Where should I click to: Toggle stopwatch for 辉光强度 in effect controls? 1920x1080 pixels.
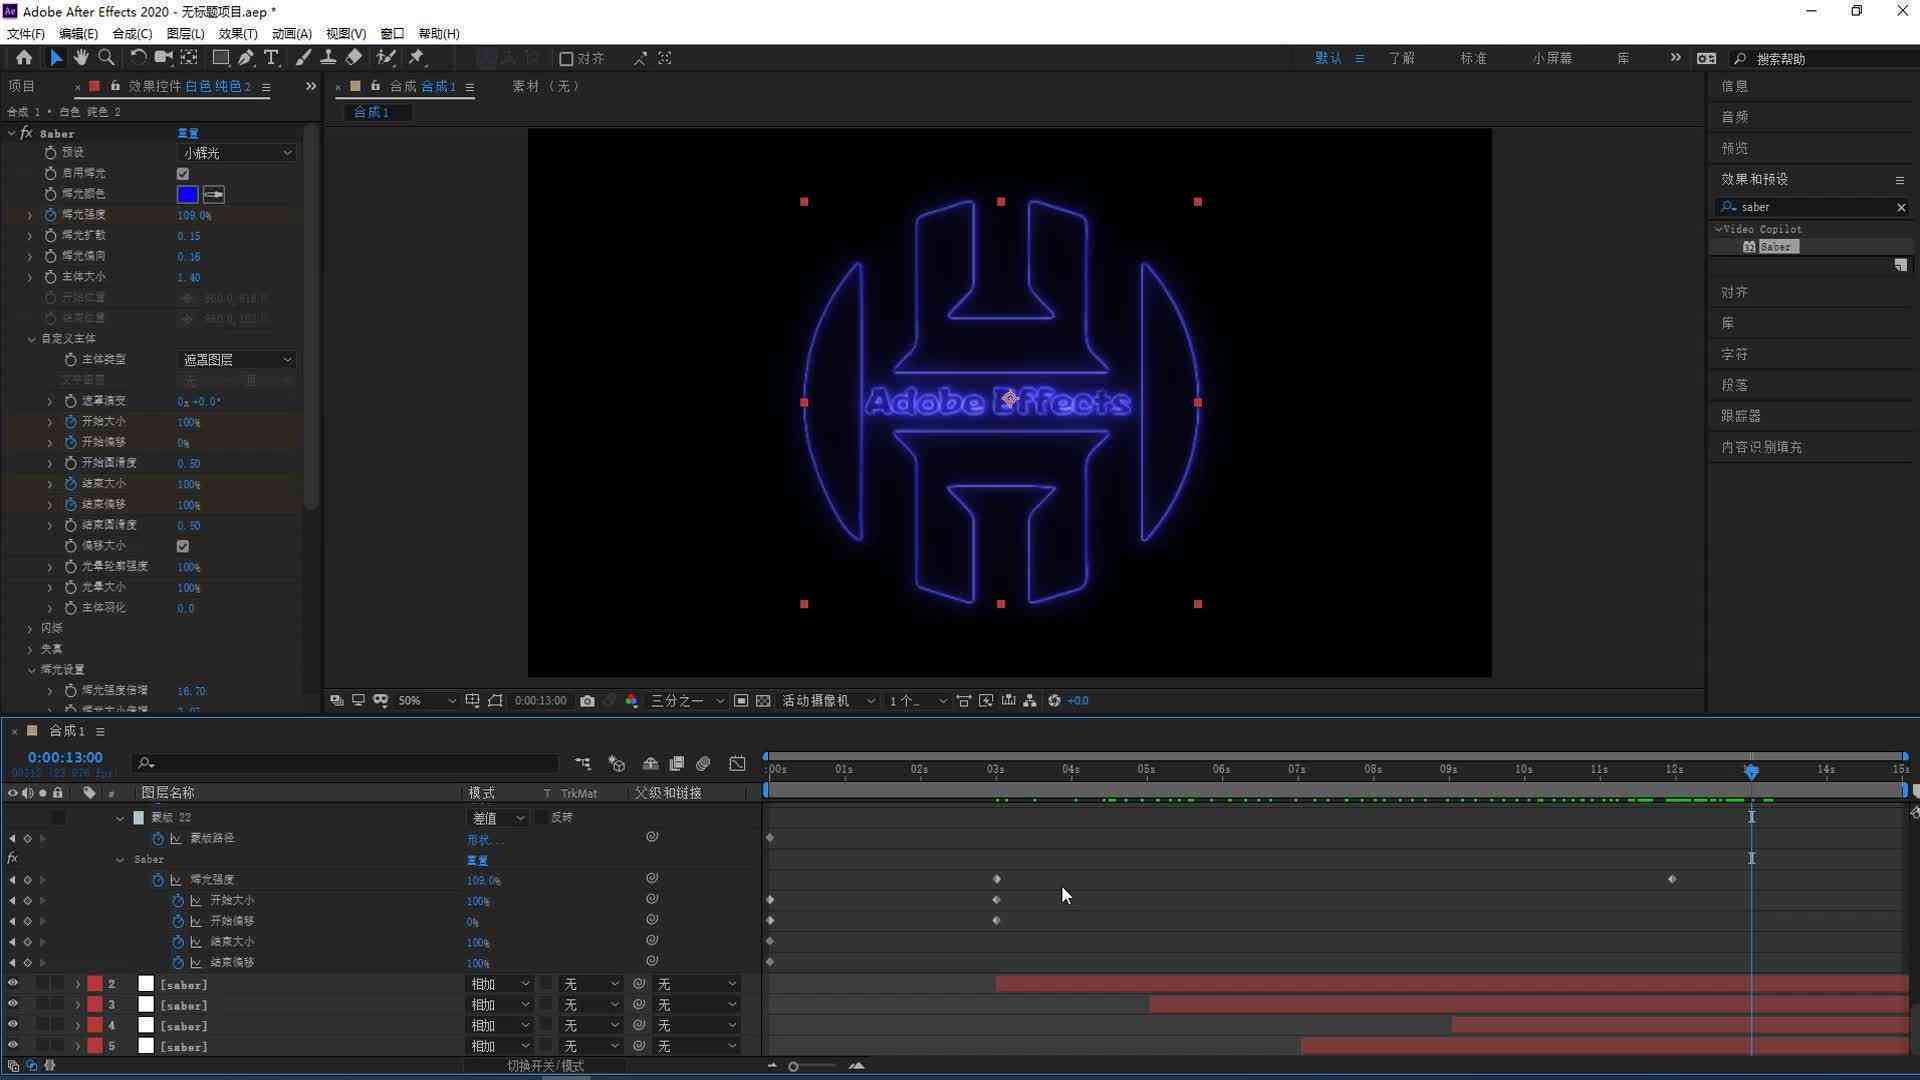50,215
